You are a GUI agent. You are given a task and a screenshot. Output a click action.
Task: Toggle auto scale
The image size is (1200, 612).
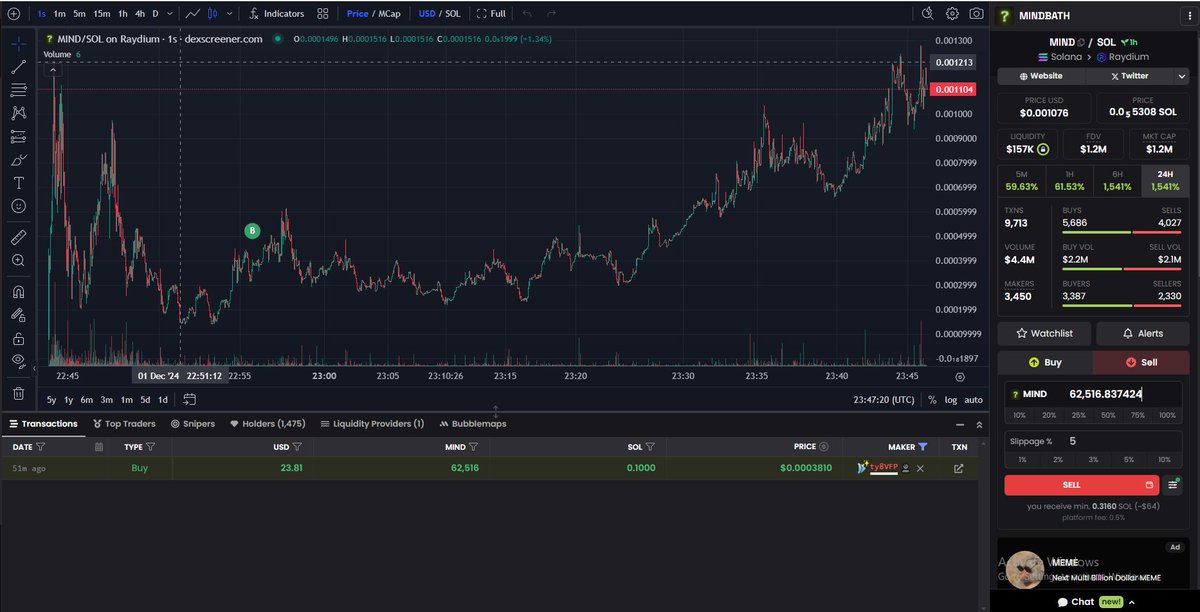tap(973, 400)
